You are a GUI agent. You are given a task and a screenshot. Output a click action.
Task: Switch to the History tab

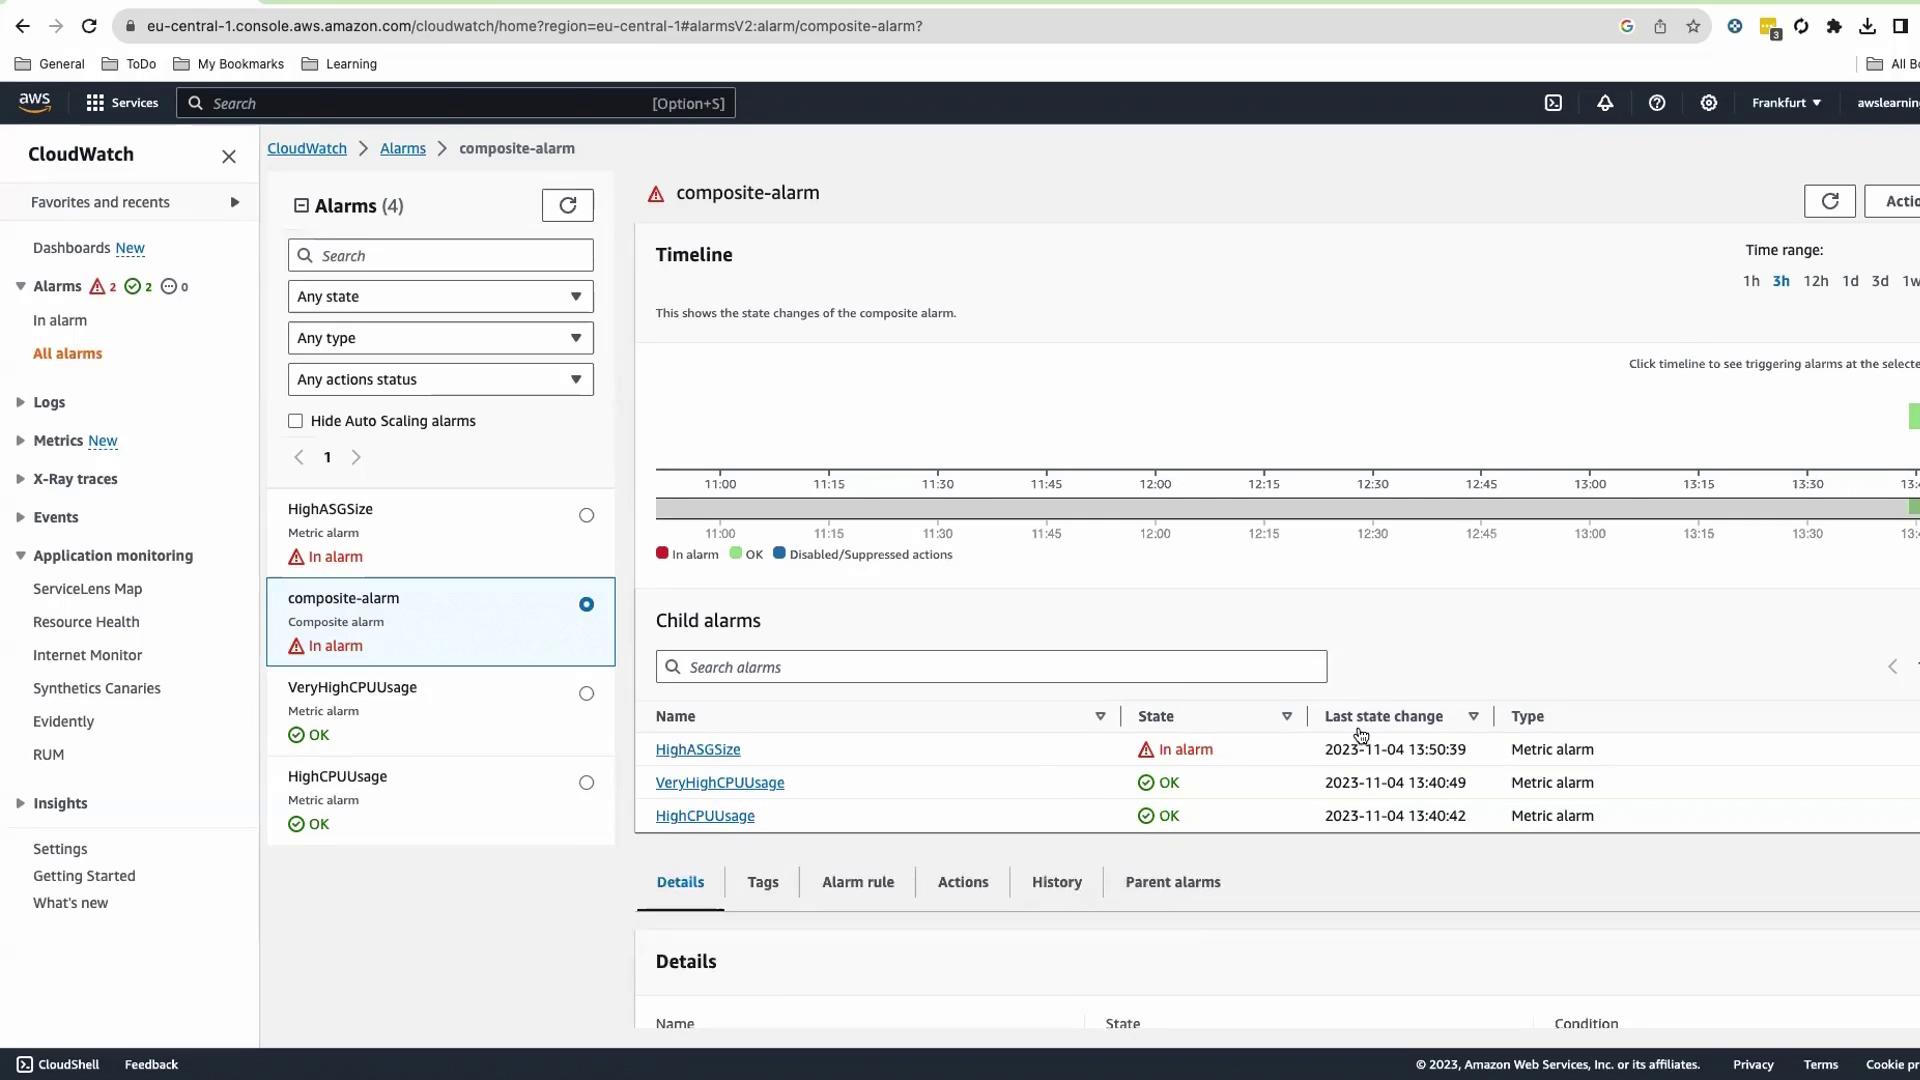pos(1056,882)
